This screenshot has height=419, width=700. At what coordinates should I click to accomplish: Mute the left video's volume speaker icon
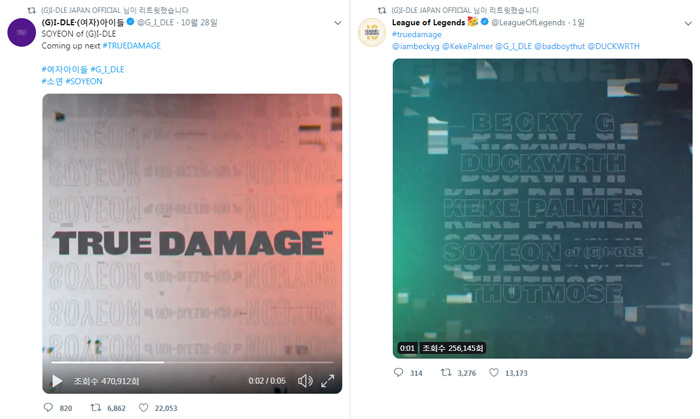click(x=305, y=381)
